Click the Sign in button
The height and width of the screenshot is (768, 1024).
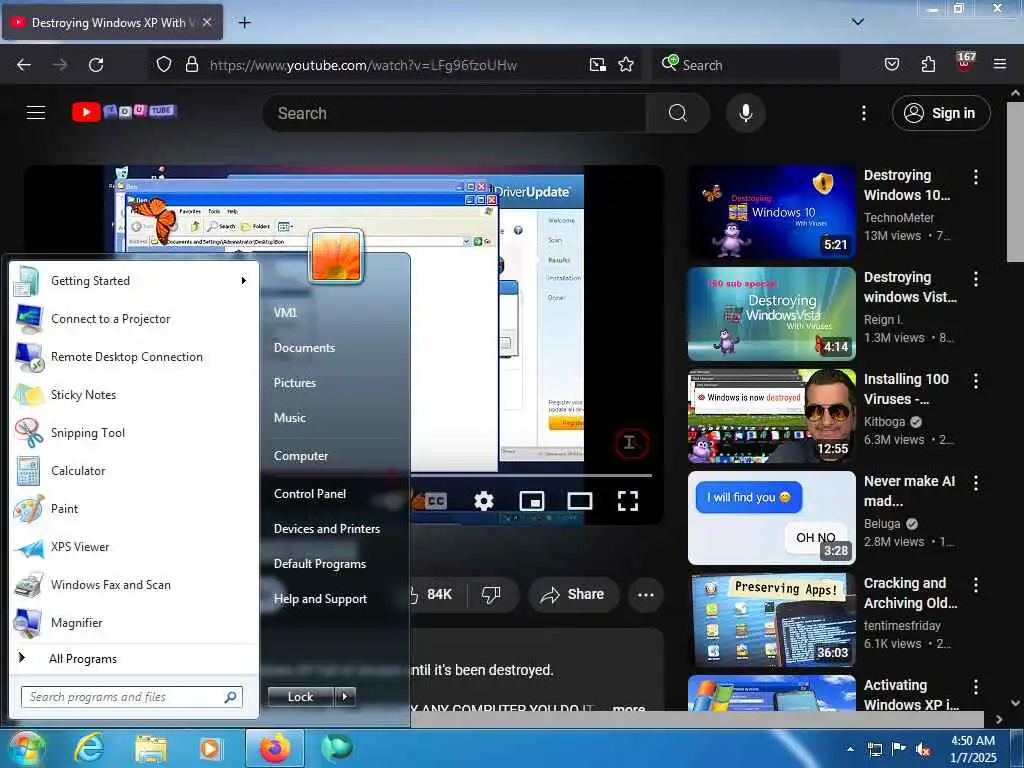[941, 113]
